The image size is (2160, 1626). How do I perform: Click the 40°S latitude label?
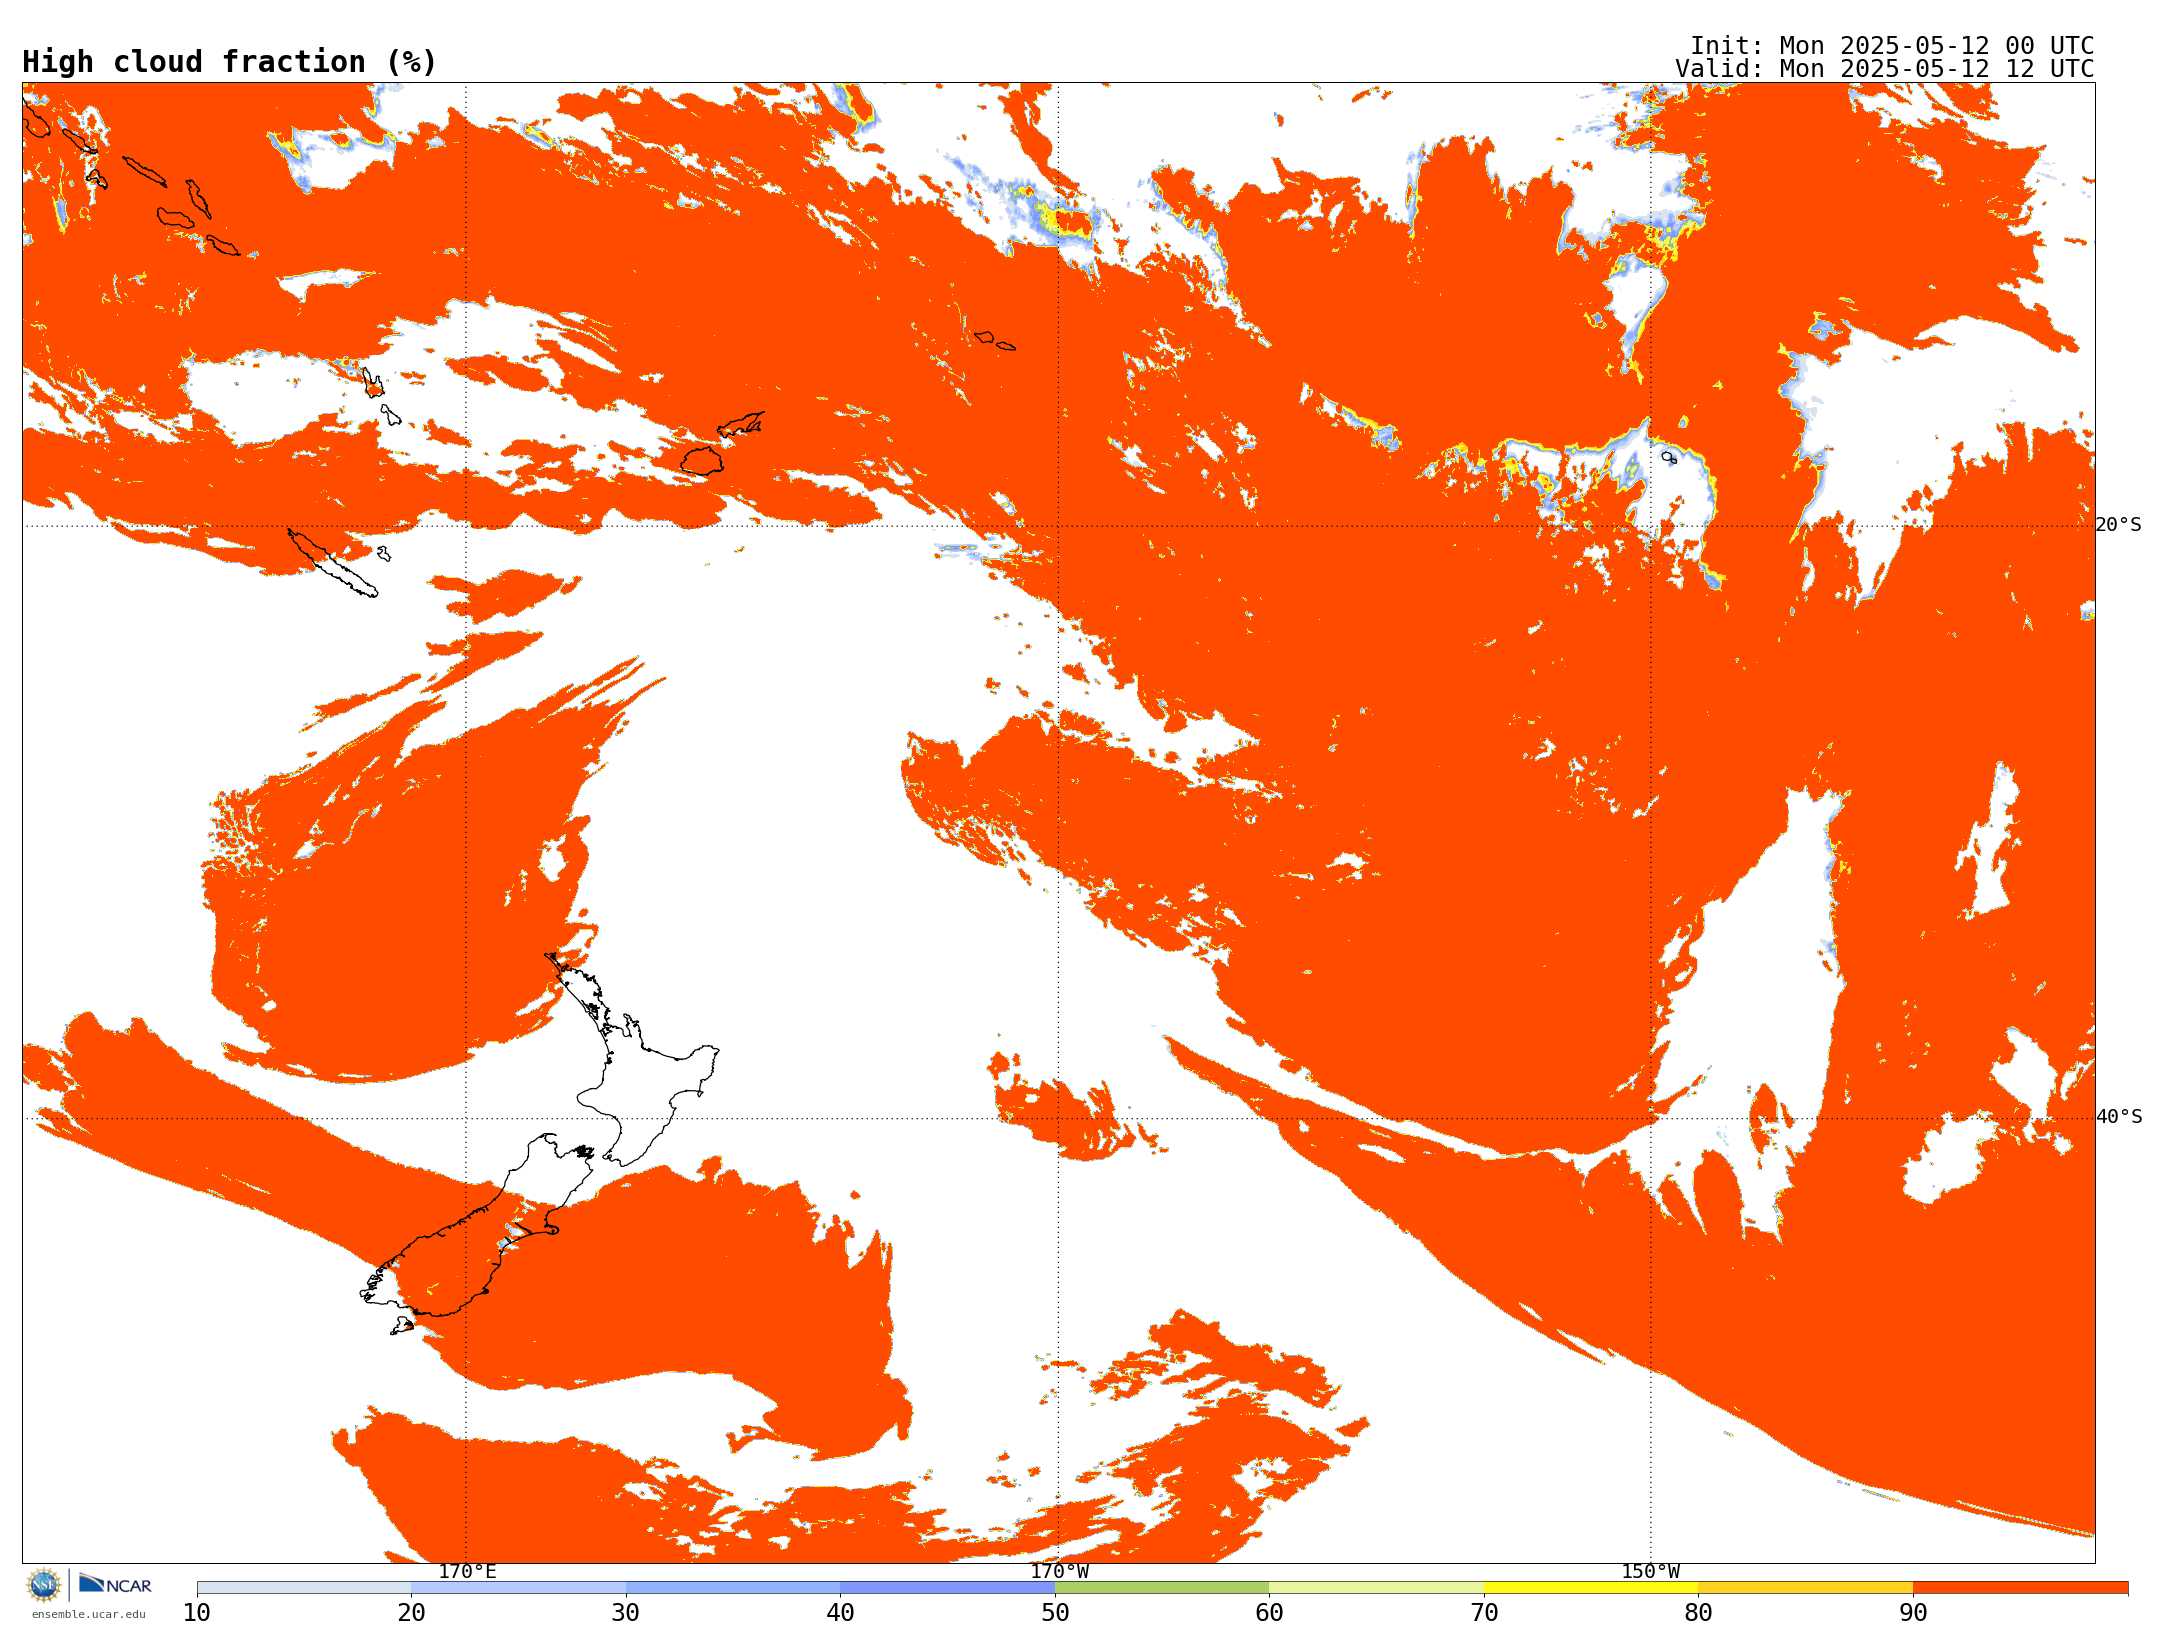tap(2119, 1117)
